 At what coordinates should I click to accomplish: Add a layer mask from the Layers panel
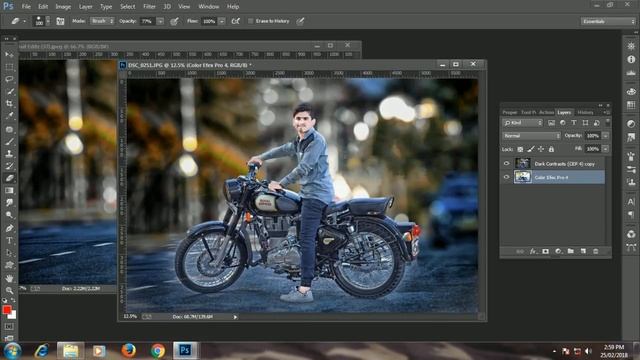point(545,251)
